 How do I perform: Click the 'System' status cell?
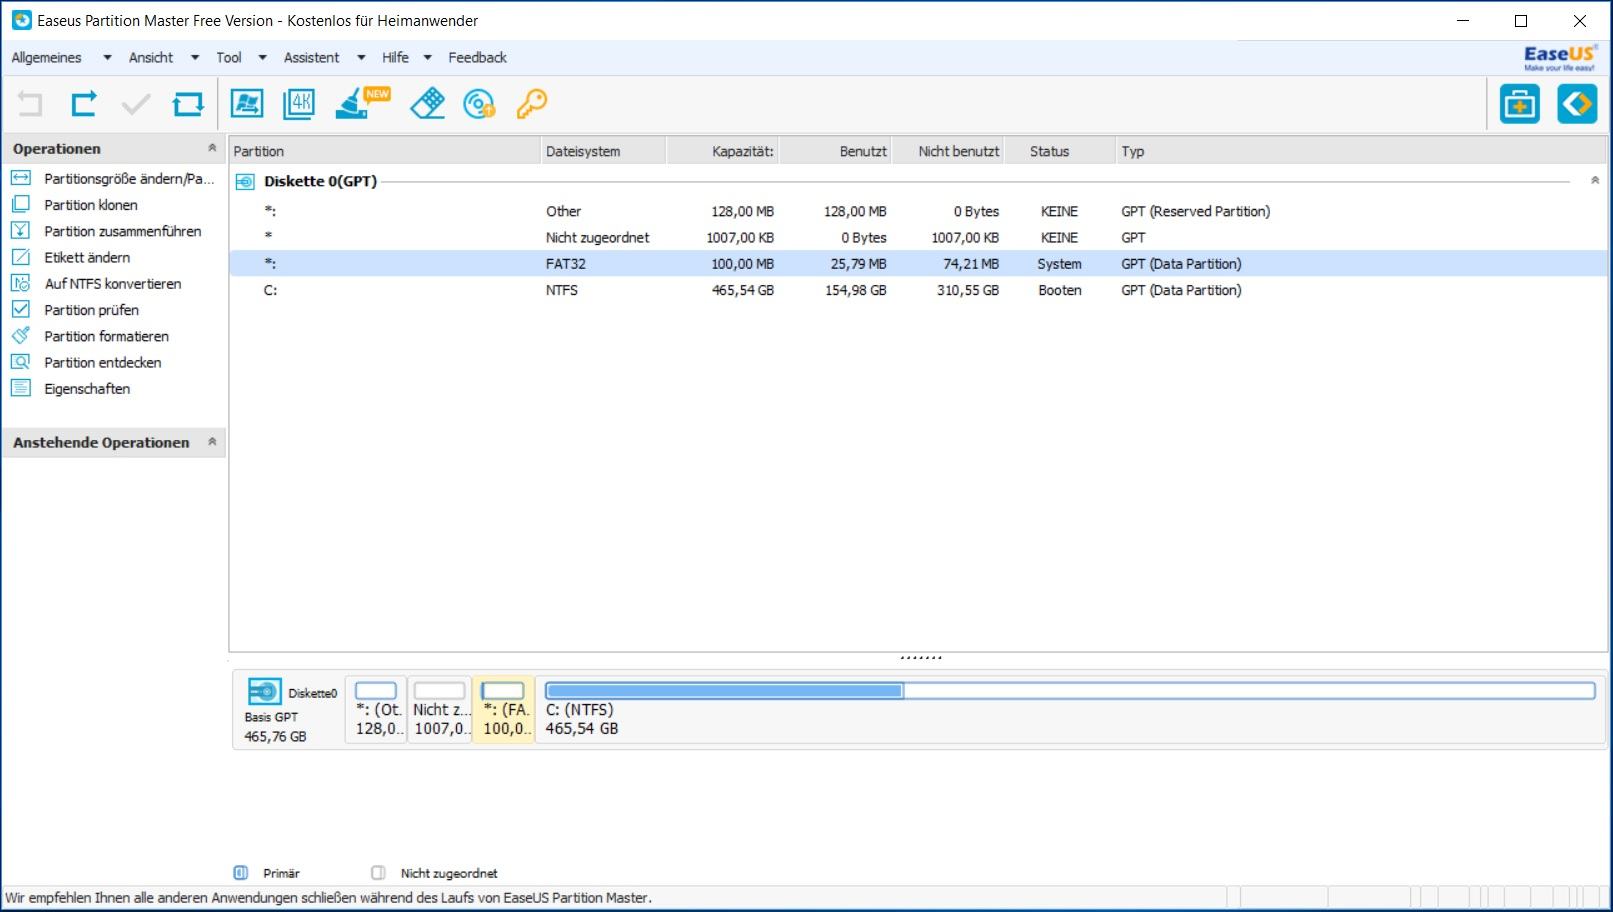click(1059, 264)
